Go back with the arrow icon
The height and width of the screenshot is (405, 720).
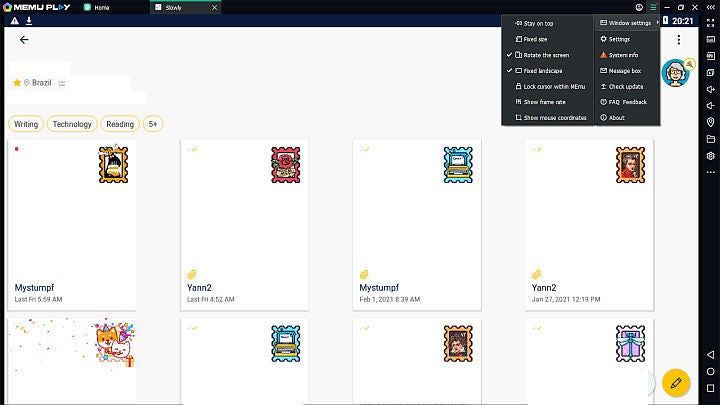coord(24,40)
